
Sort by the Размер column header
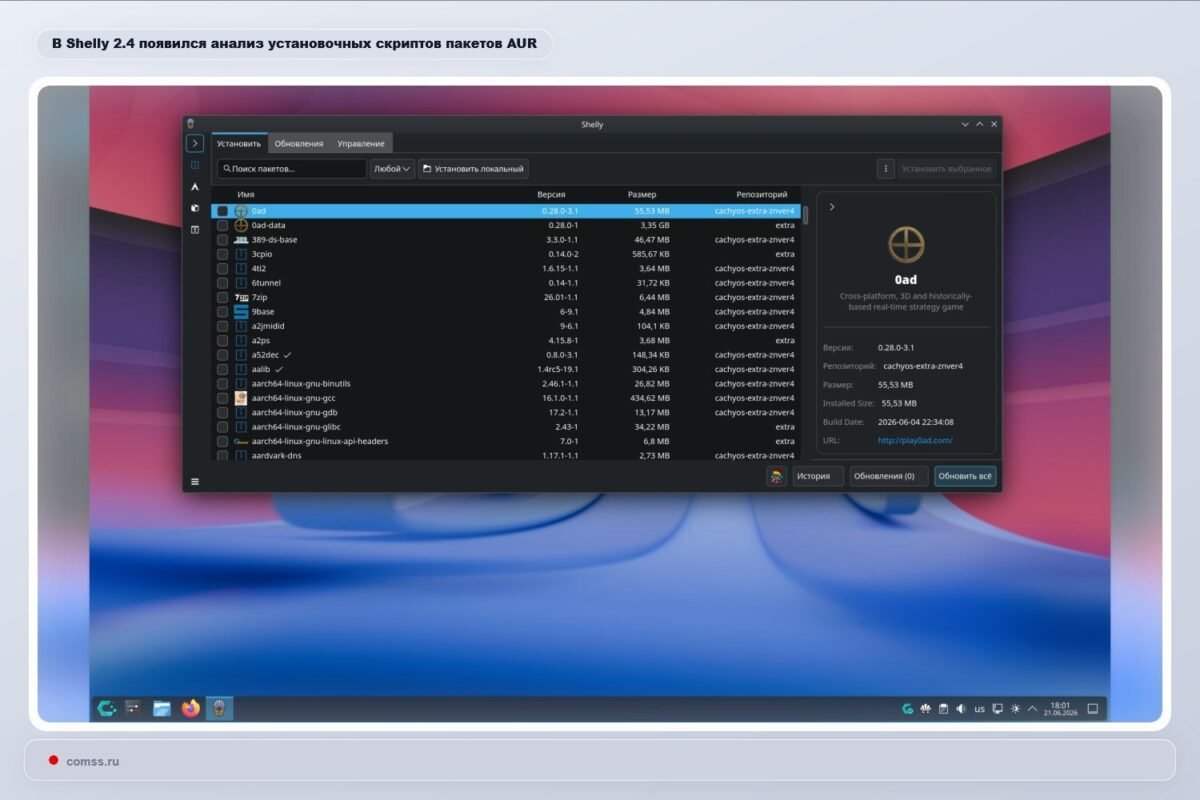[x=642, y=195]
